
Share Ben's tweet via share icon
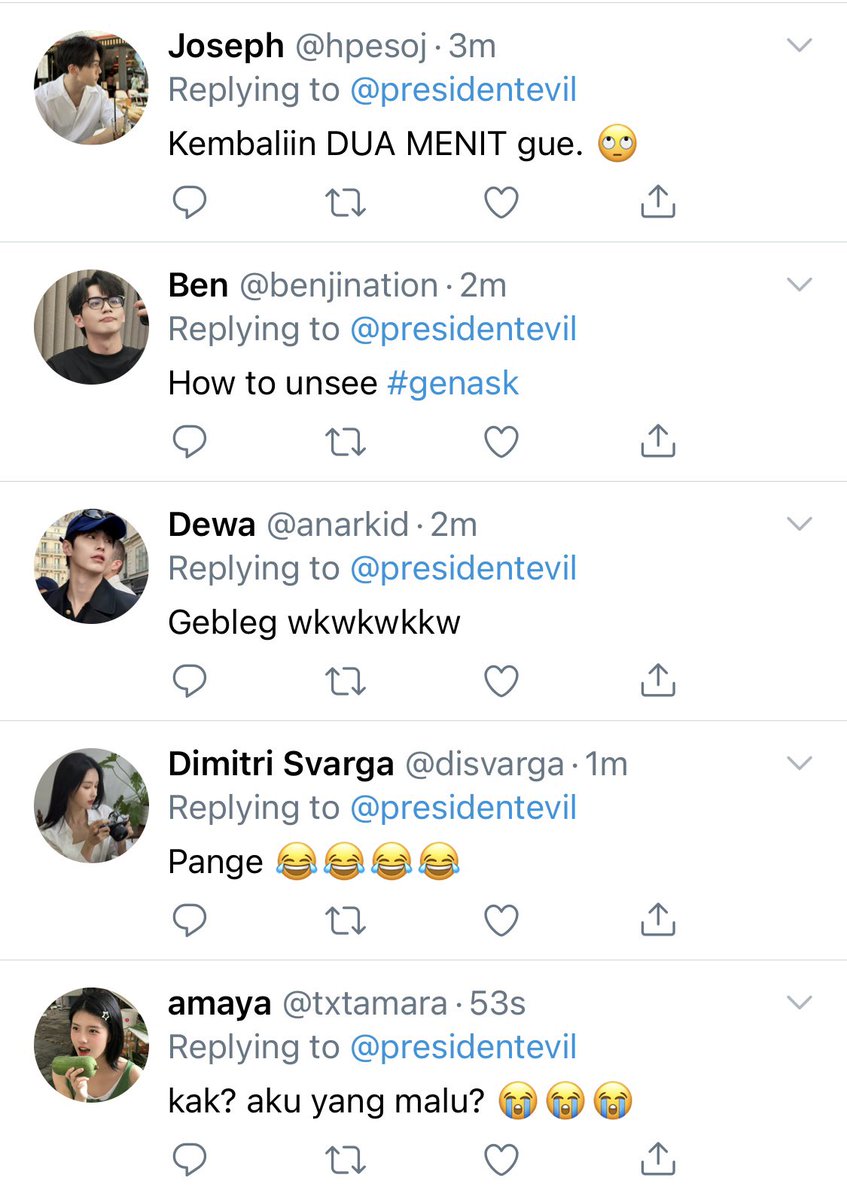(x=657, y=440)
